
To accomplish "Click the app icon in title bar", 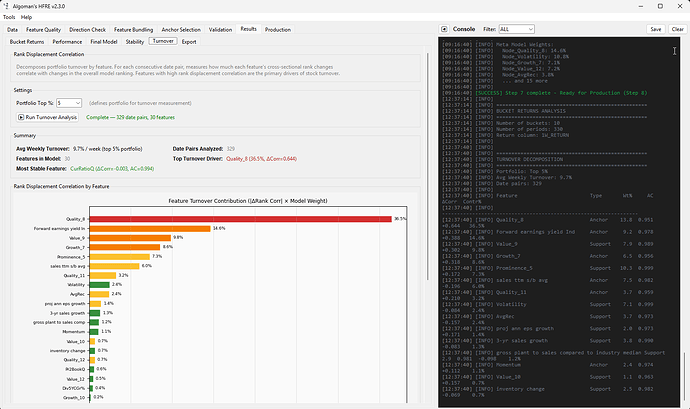I will point(6,6).
